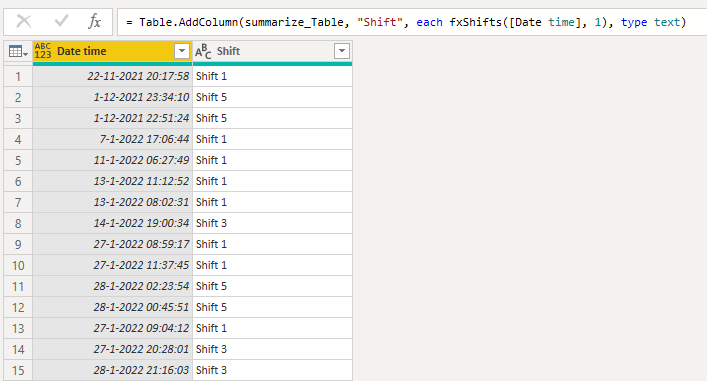
Task: Open the Shift column filter dropdown
Action: pyautogui.click(x=342, y=51)
